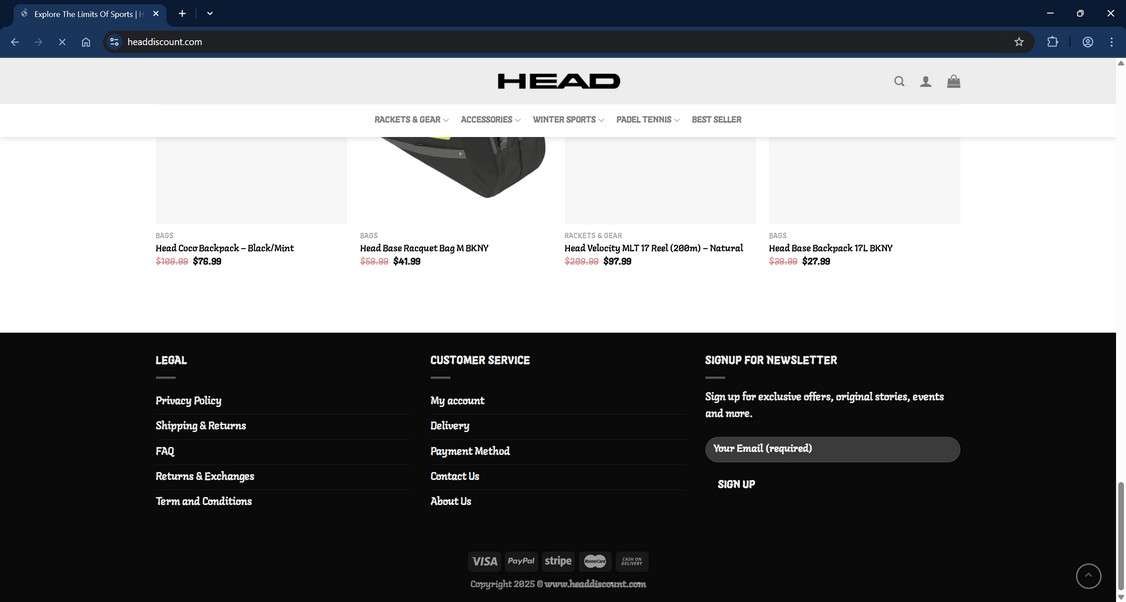The width and height of the screenshot is (1126, 602).
Task: Expand the Winter Sports menu
Action: click(568, 120)
